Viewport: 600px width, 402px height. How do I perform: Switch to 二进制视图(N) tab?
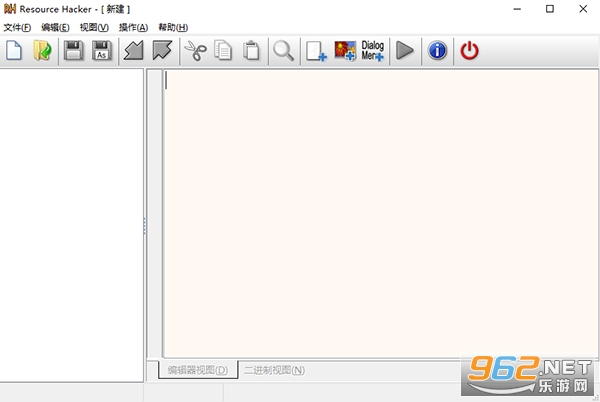click(274, 370)
